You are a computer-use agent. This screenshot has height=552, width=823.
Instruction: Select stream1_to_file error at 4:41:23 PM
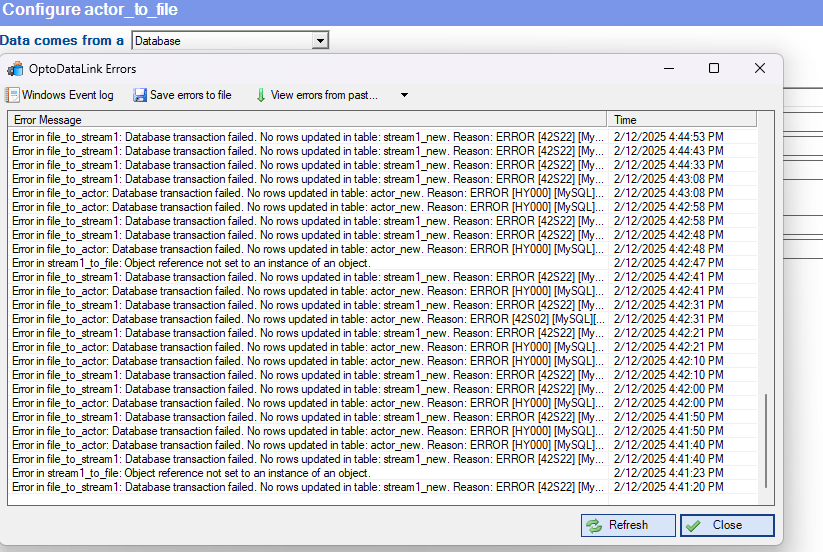(383, 473)
